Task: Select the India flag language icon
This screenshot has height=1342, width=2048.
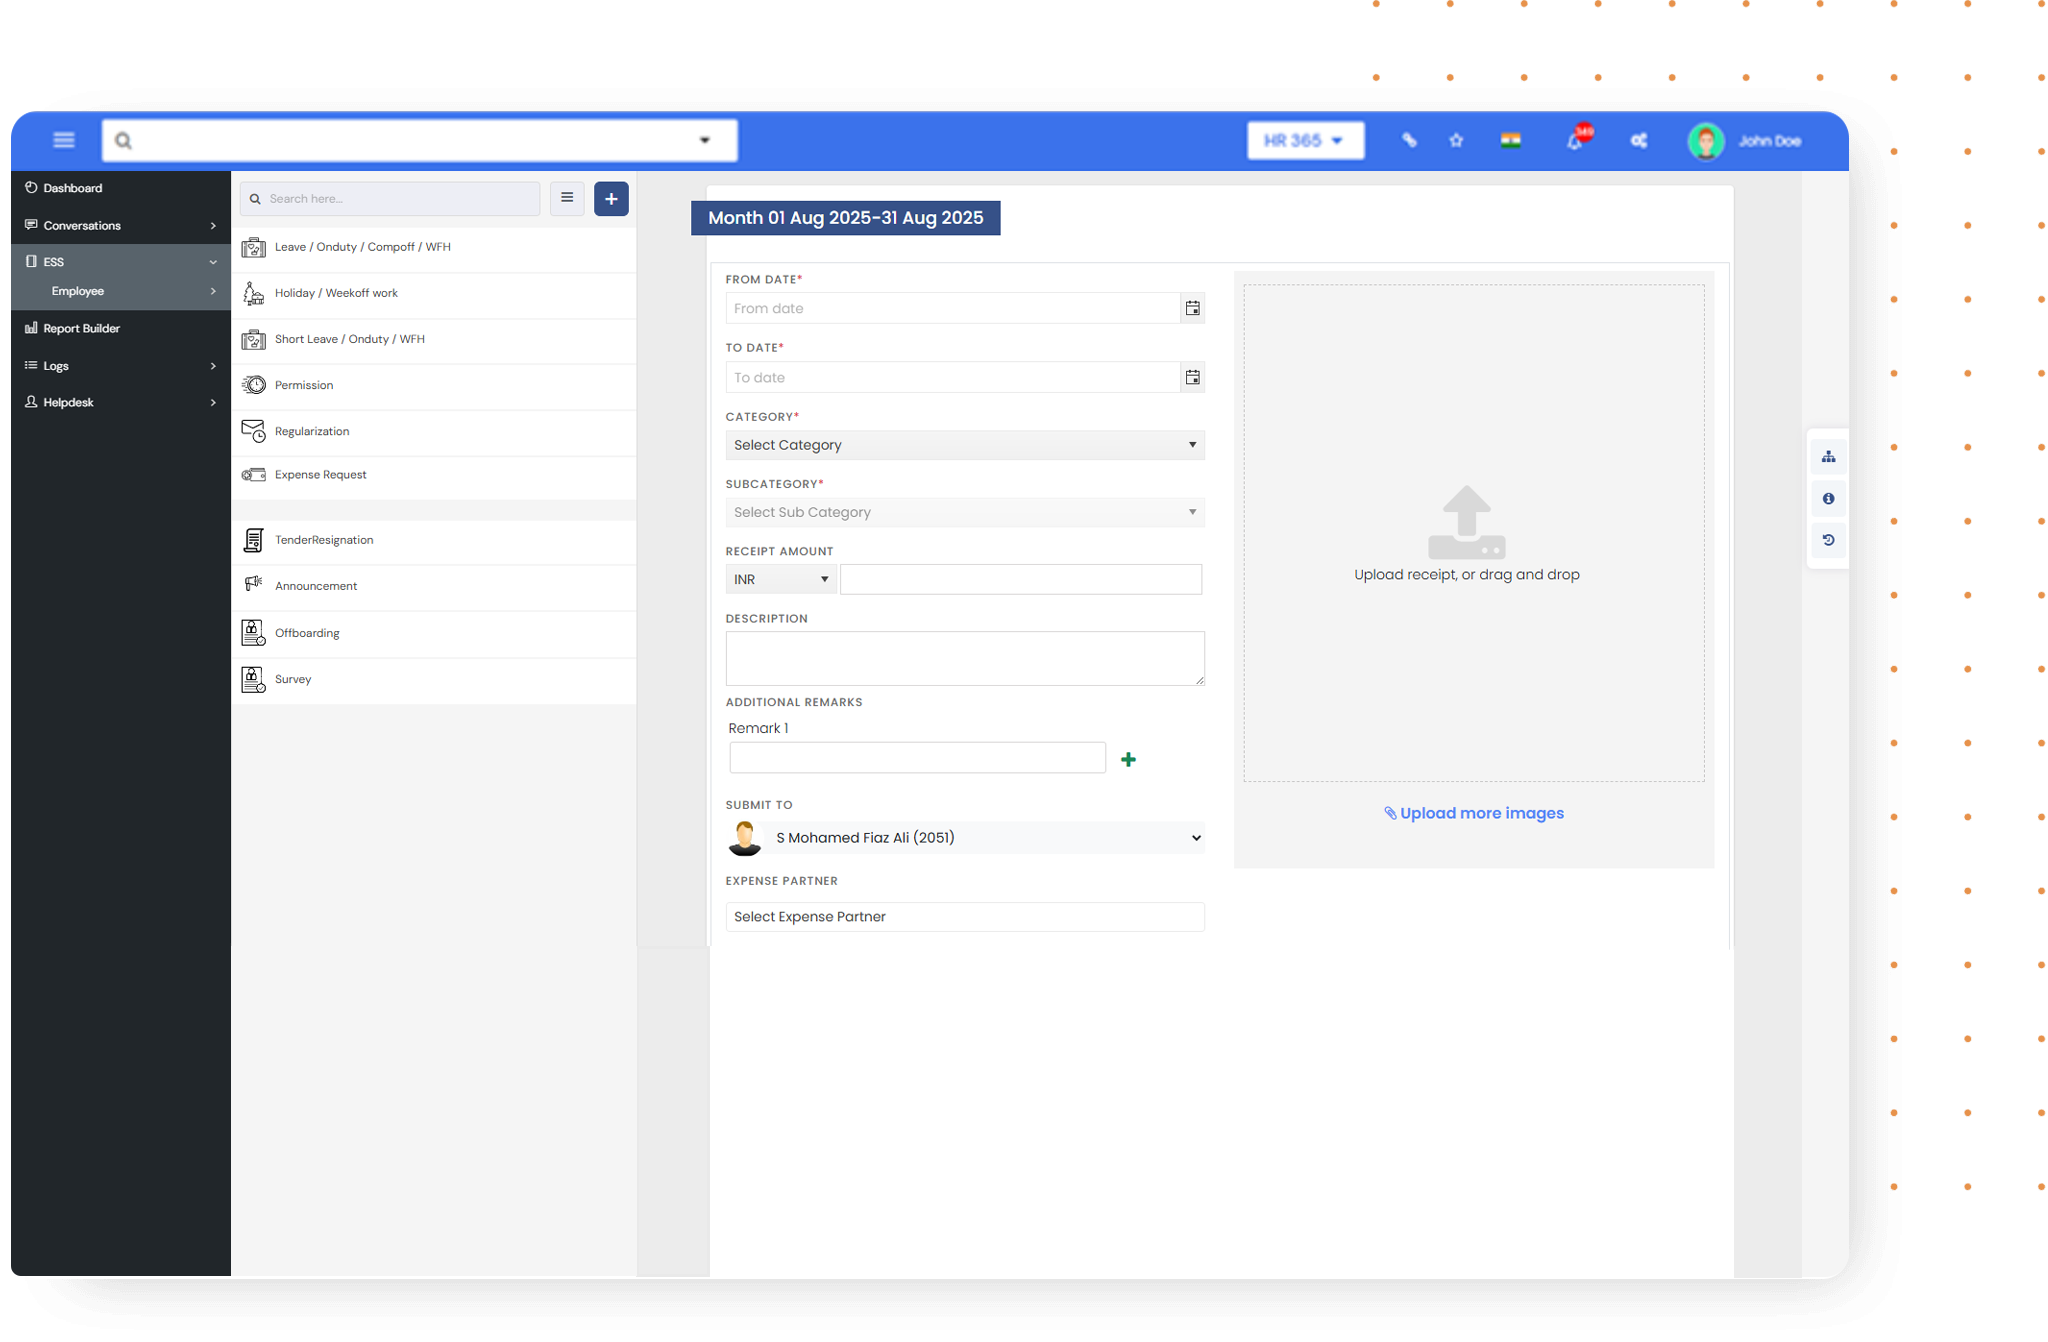Action: [x=1510, y=140]
